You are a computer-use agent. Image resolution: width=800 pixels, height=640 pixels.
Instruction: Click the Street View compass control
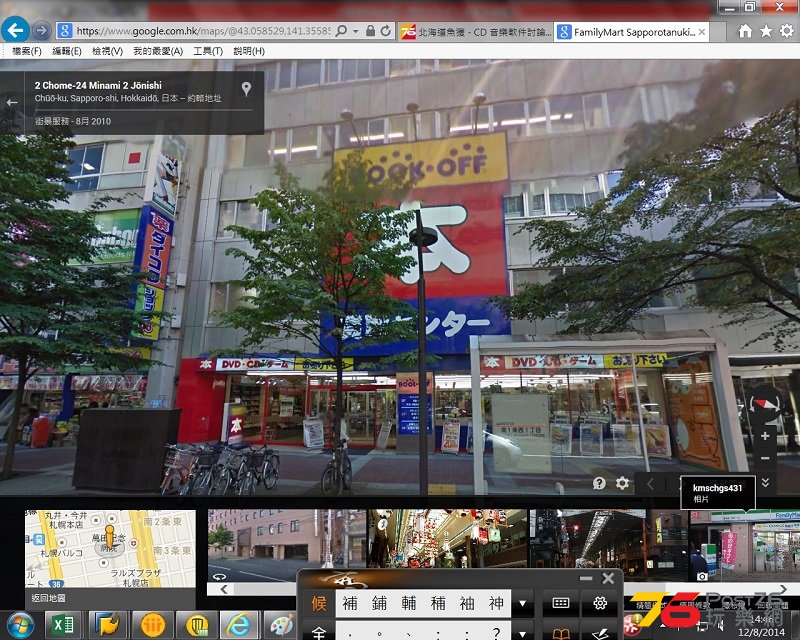[766, 404]
